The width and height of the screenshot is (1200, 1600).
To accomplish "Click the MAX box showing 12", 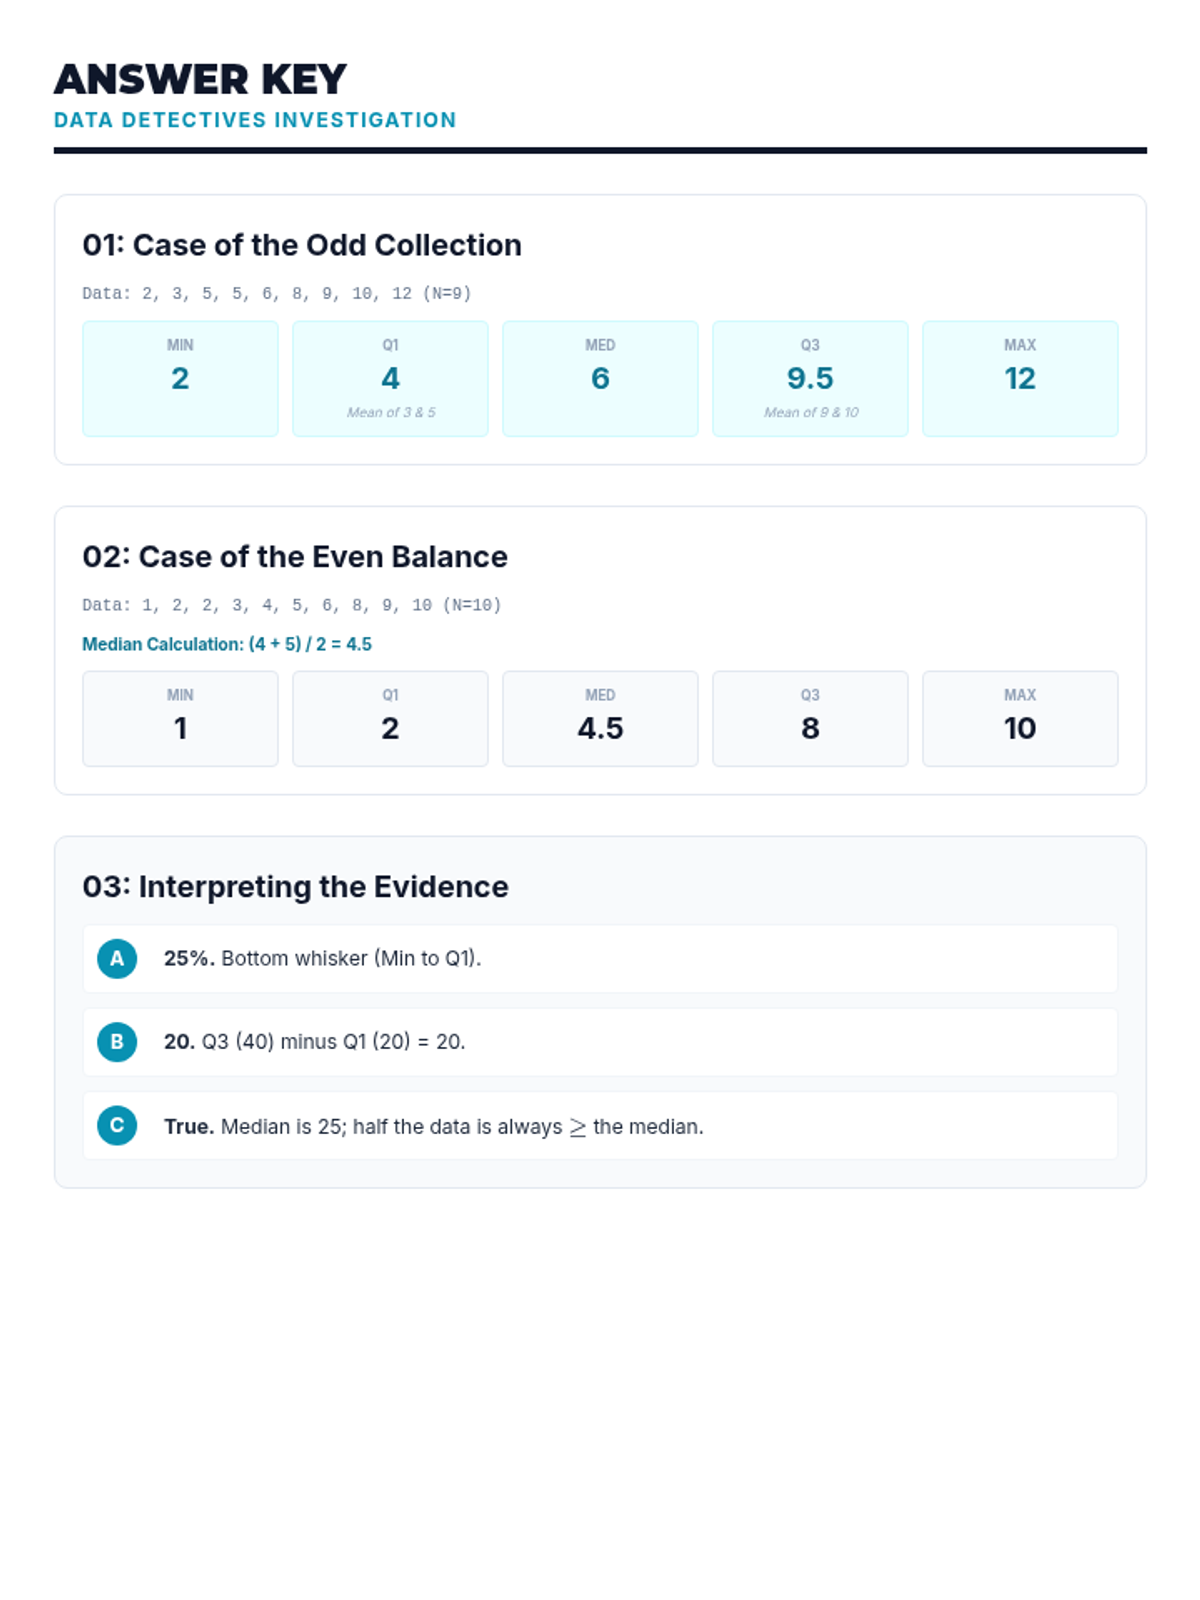I will 1020,378.
